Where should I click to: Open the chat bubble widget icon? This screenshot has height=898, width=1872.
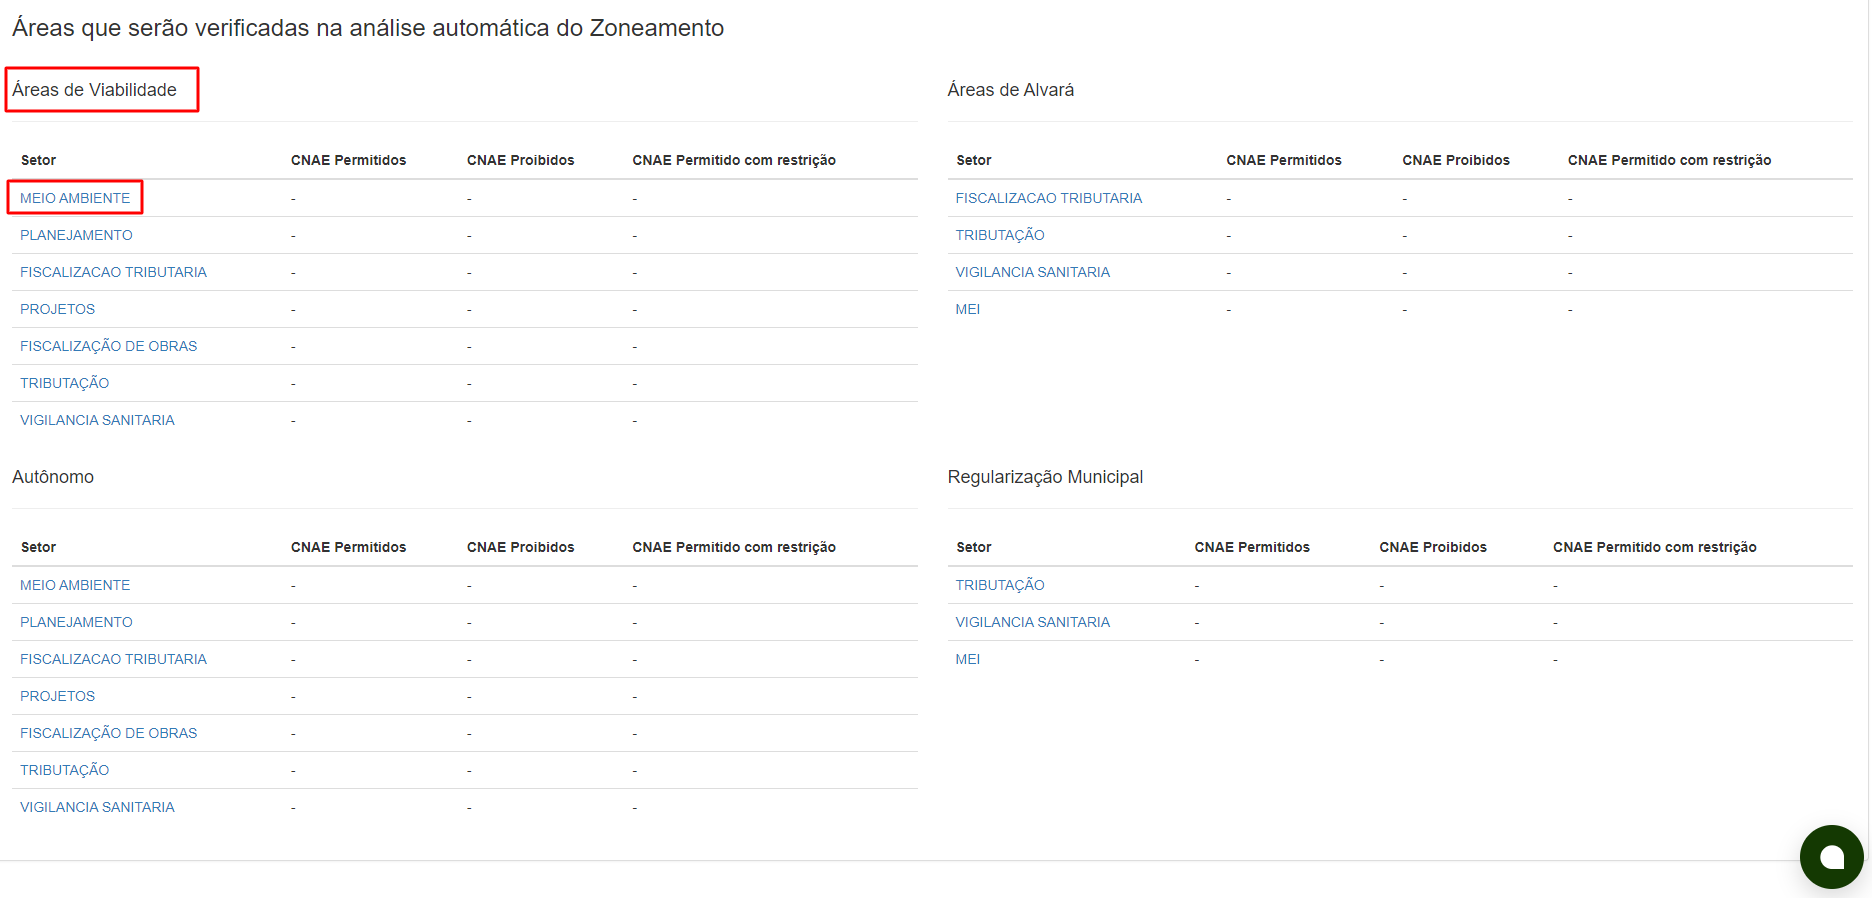[x=1831, y=857]
